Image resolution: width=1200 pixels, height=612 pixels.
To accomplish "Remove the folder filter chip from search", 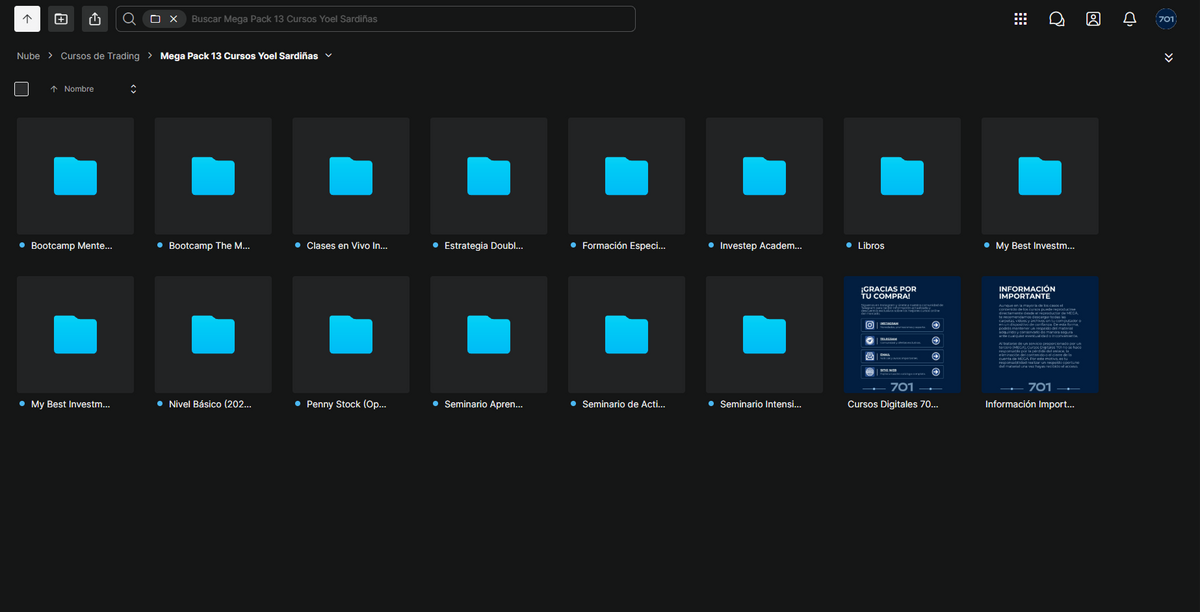I will point(173,19).
